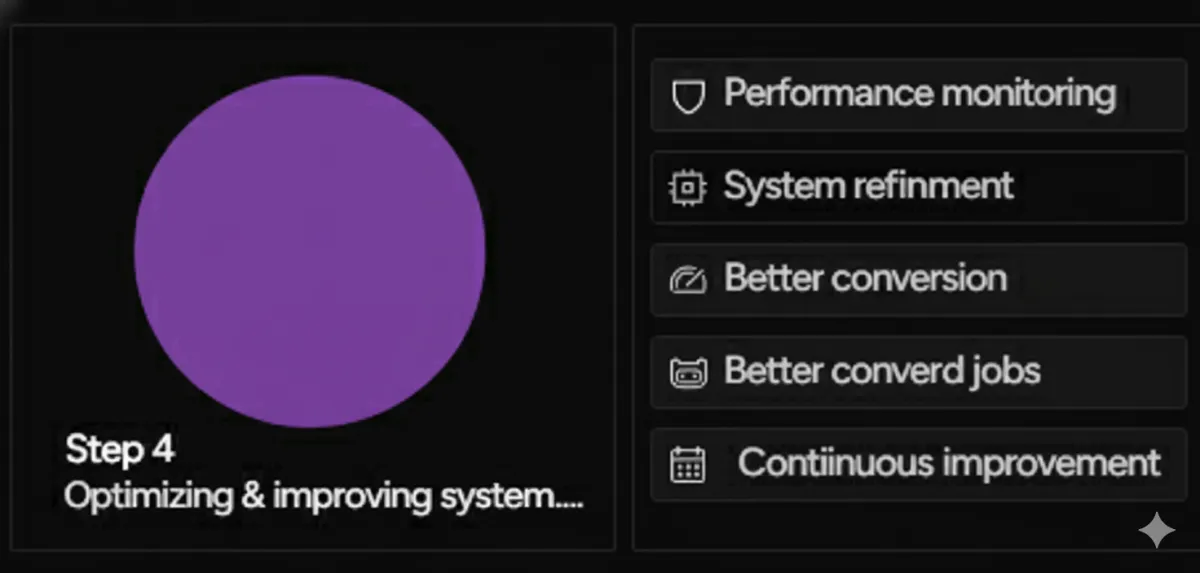Pick the Contiinuous improvement entry
This screenshot has height=573, width=1200.
[918, 464]
